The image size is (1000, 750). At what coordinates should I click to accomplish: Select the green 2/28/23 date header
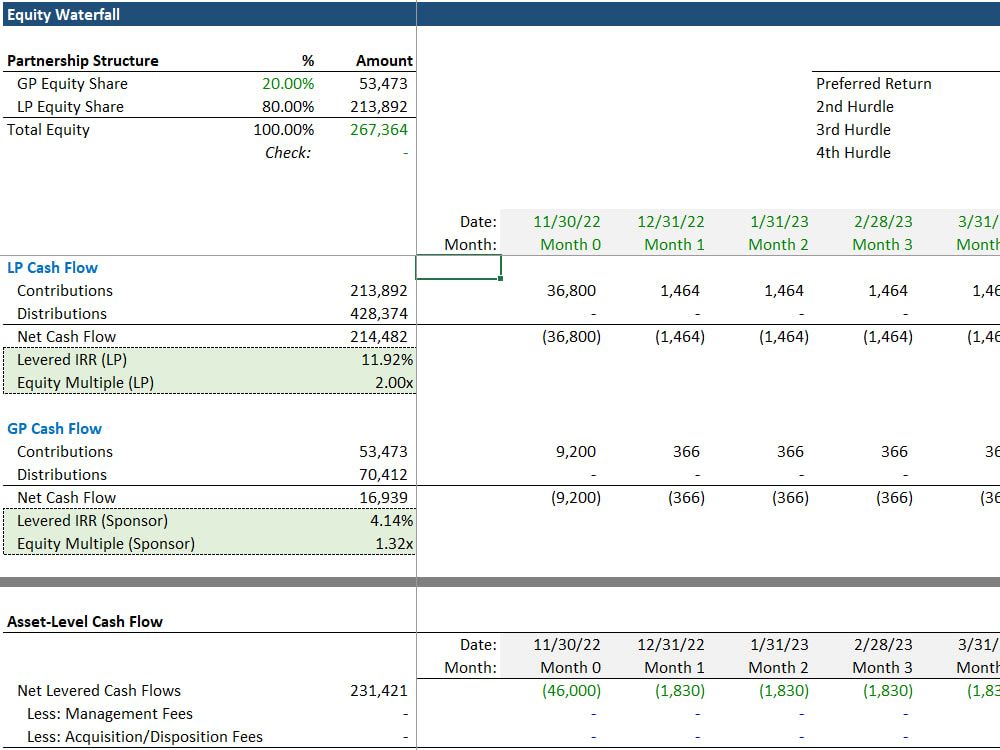[x=883, y=221]
